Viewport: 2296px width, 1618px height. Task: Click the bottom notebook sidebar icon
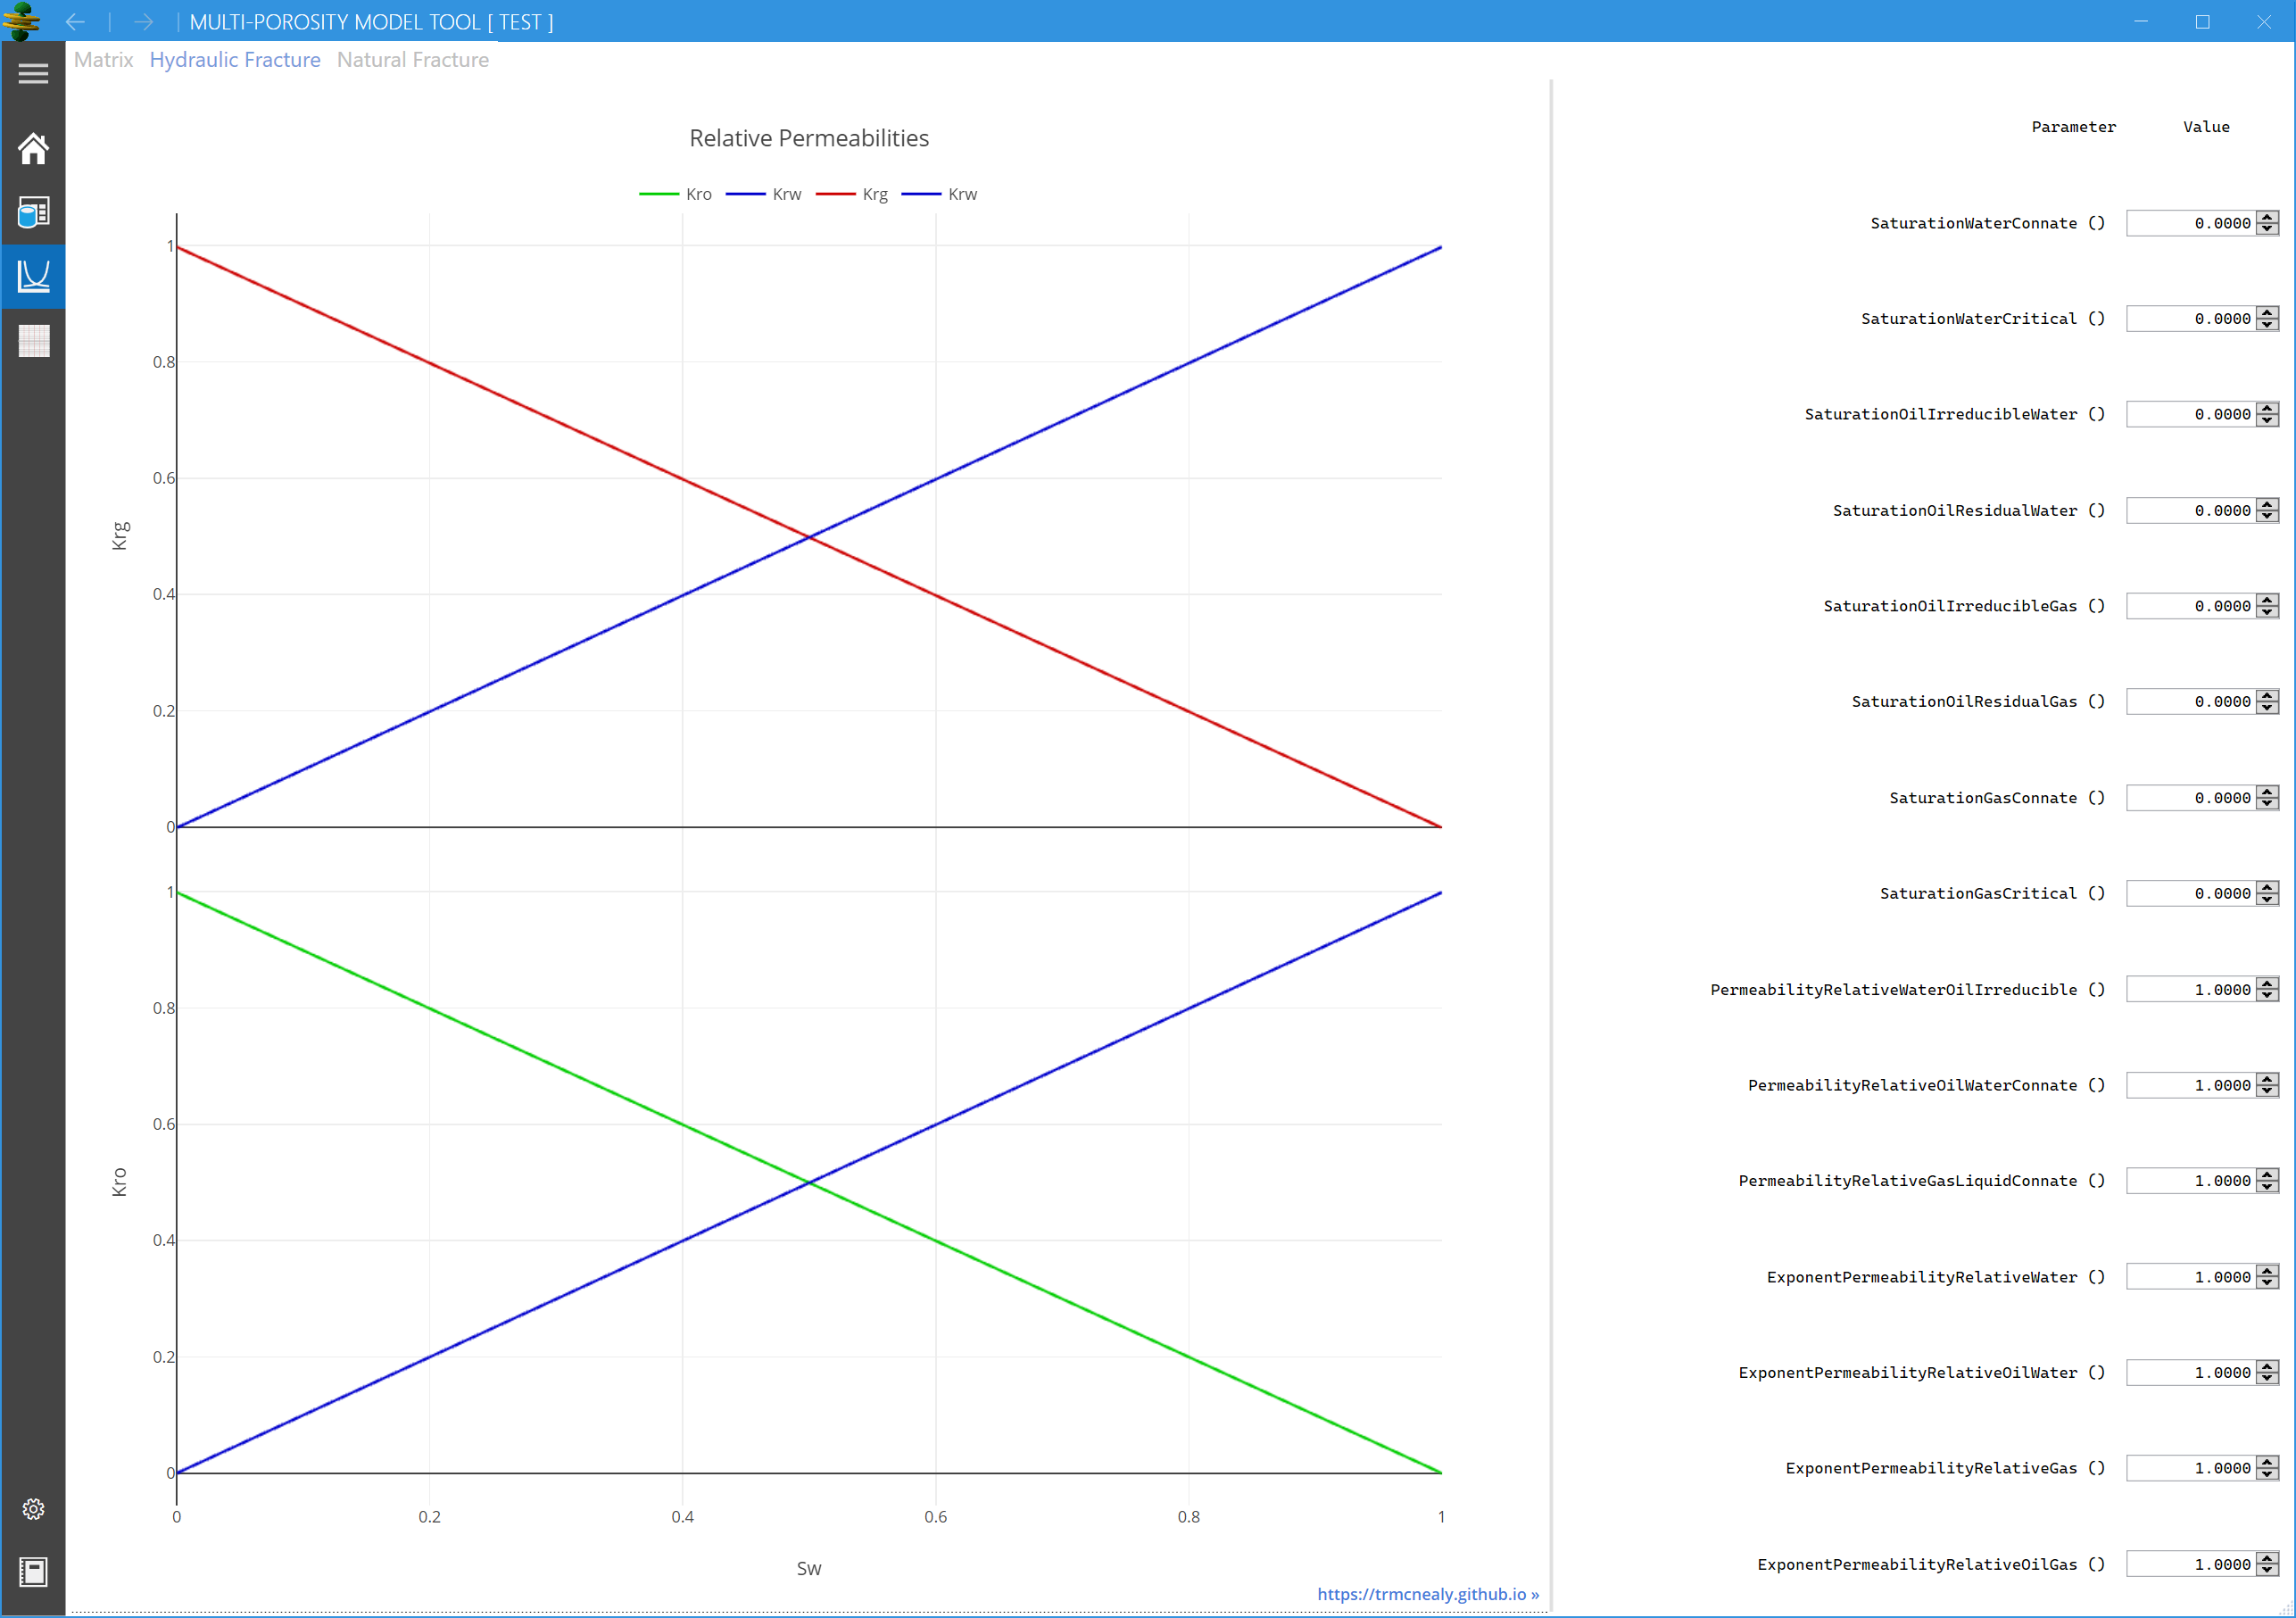[x=33, y=1572]
